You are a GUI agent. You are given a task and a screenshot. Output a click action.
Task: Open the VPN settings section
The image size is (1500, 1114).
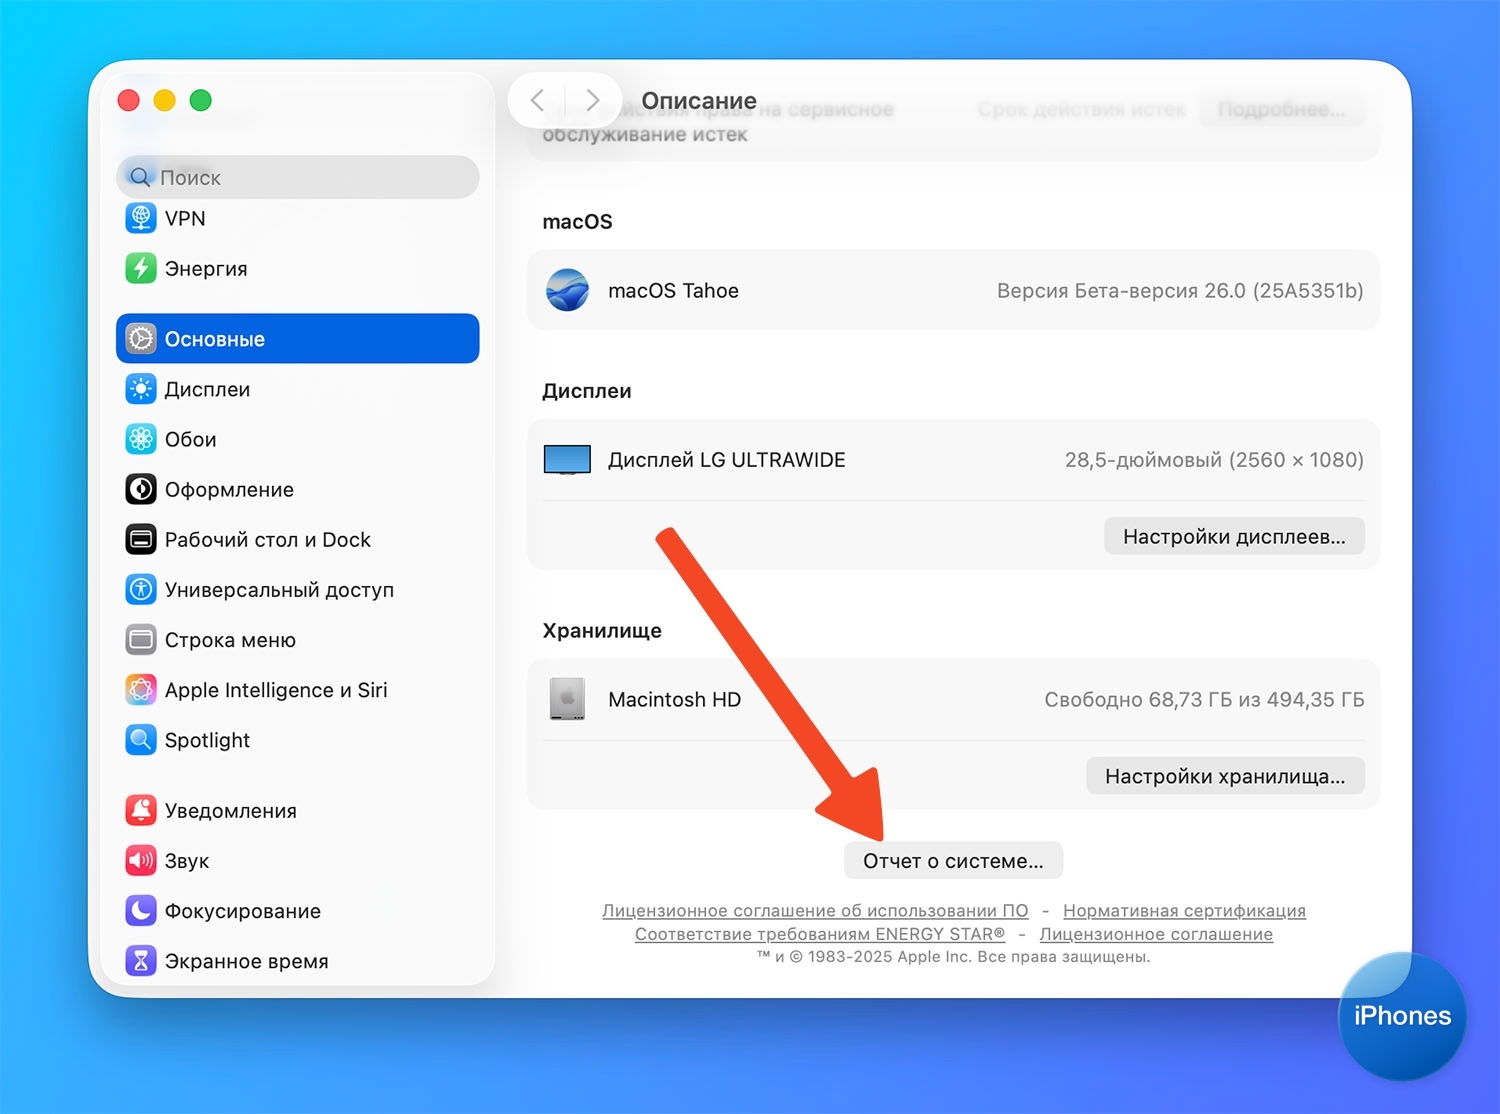coord(298,218)
